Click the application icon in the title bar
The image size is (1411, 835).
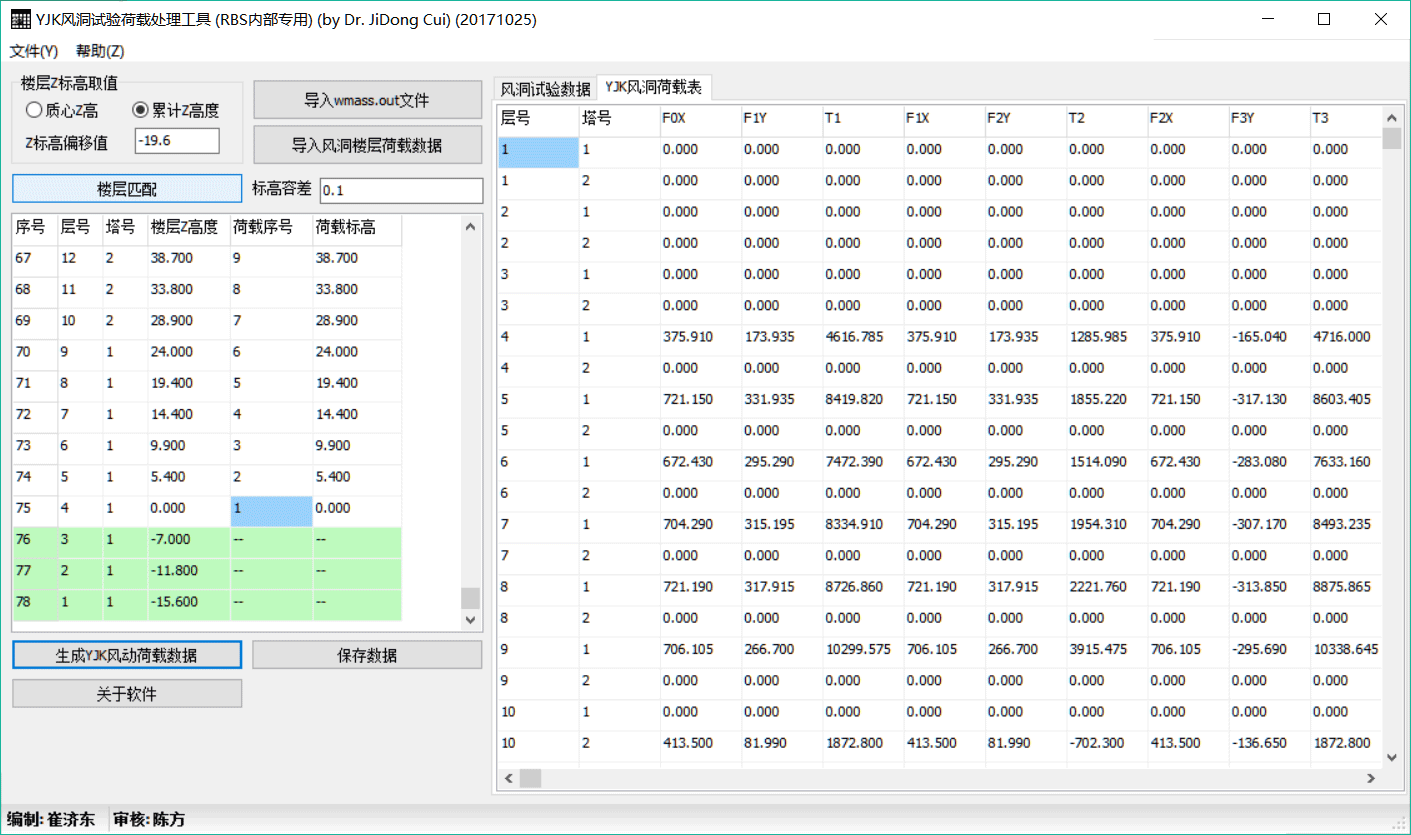coord(19,19)
